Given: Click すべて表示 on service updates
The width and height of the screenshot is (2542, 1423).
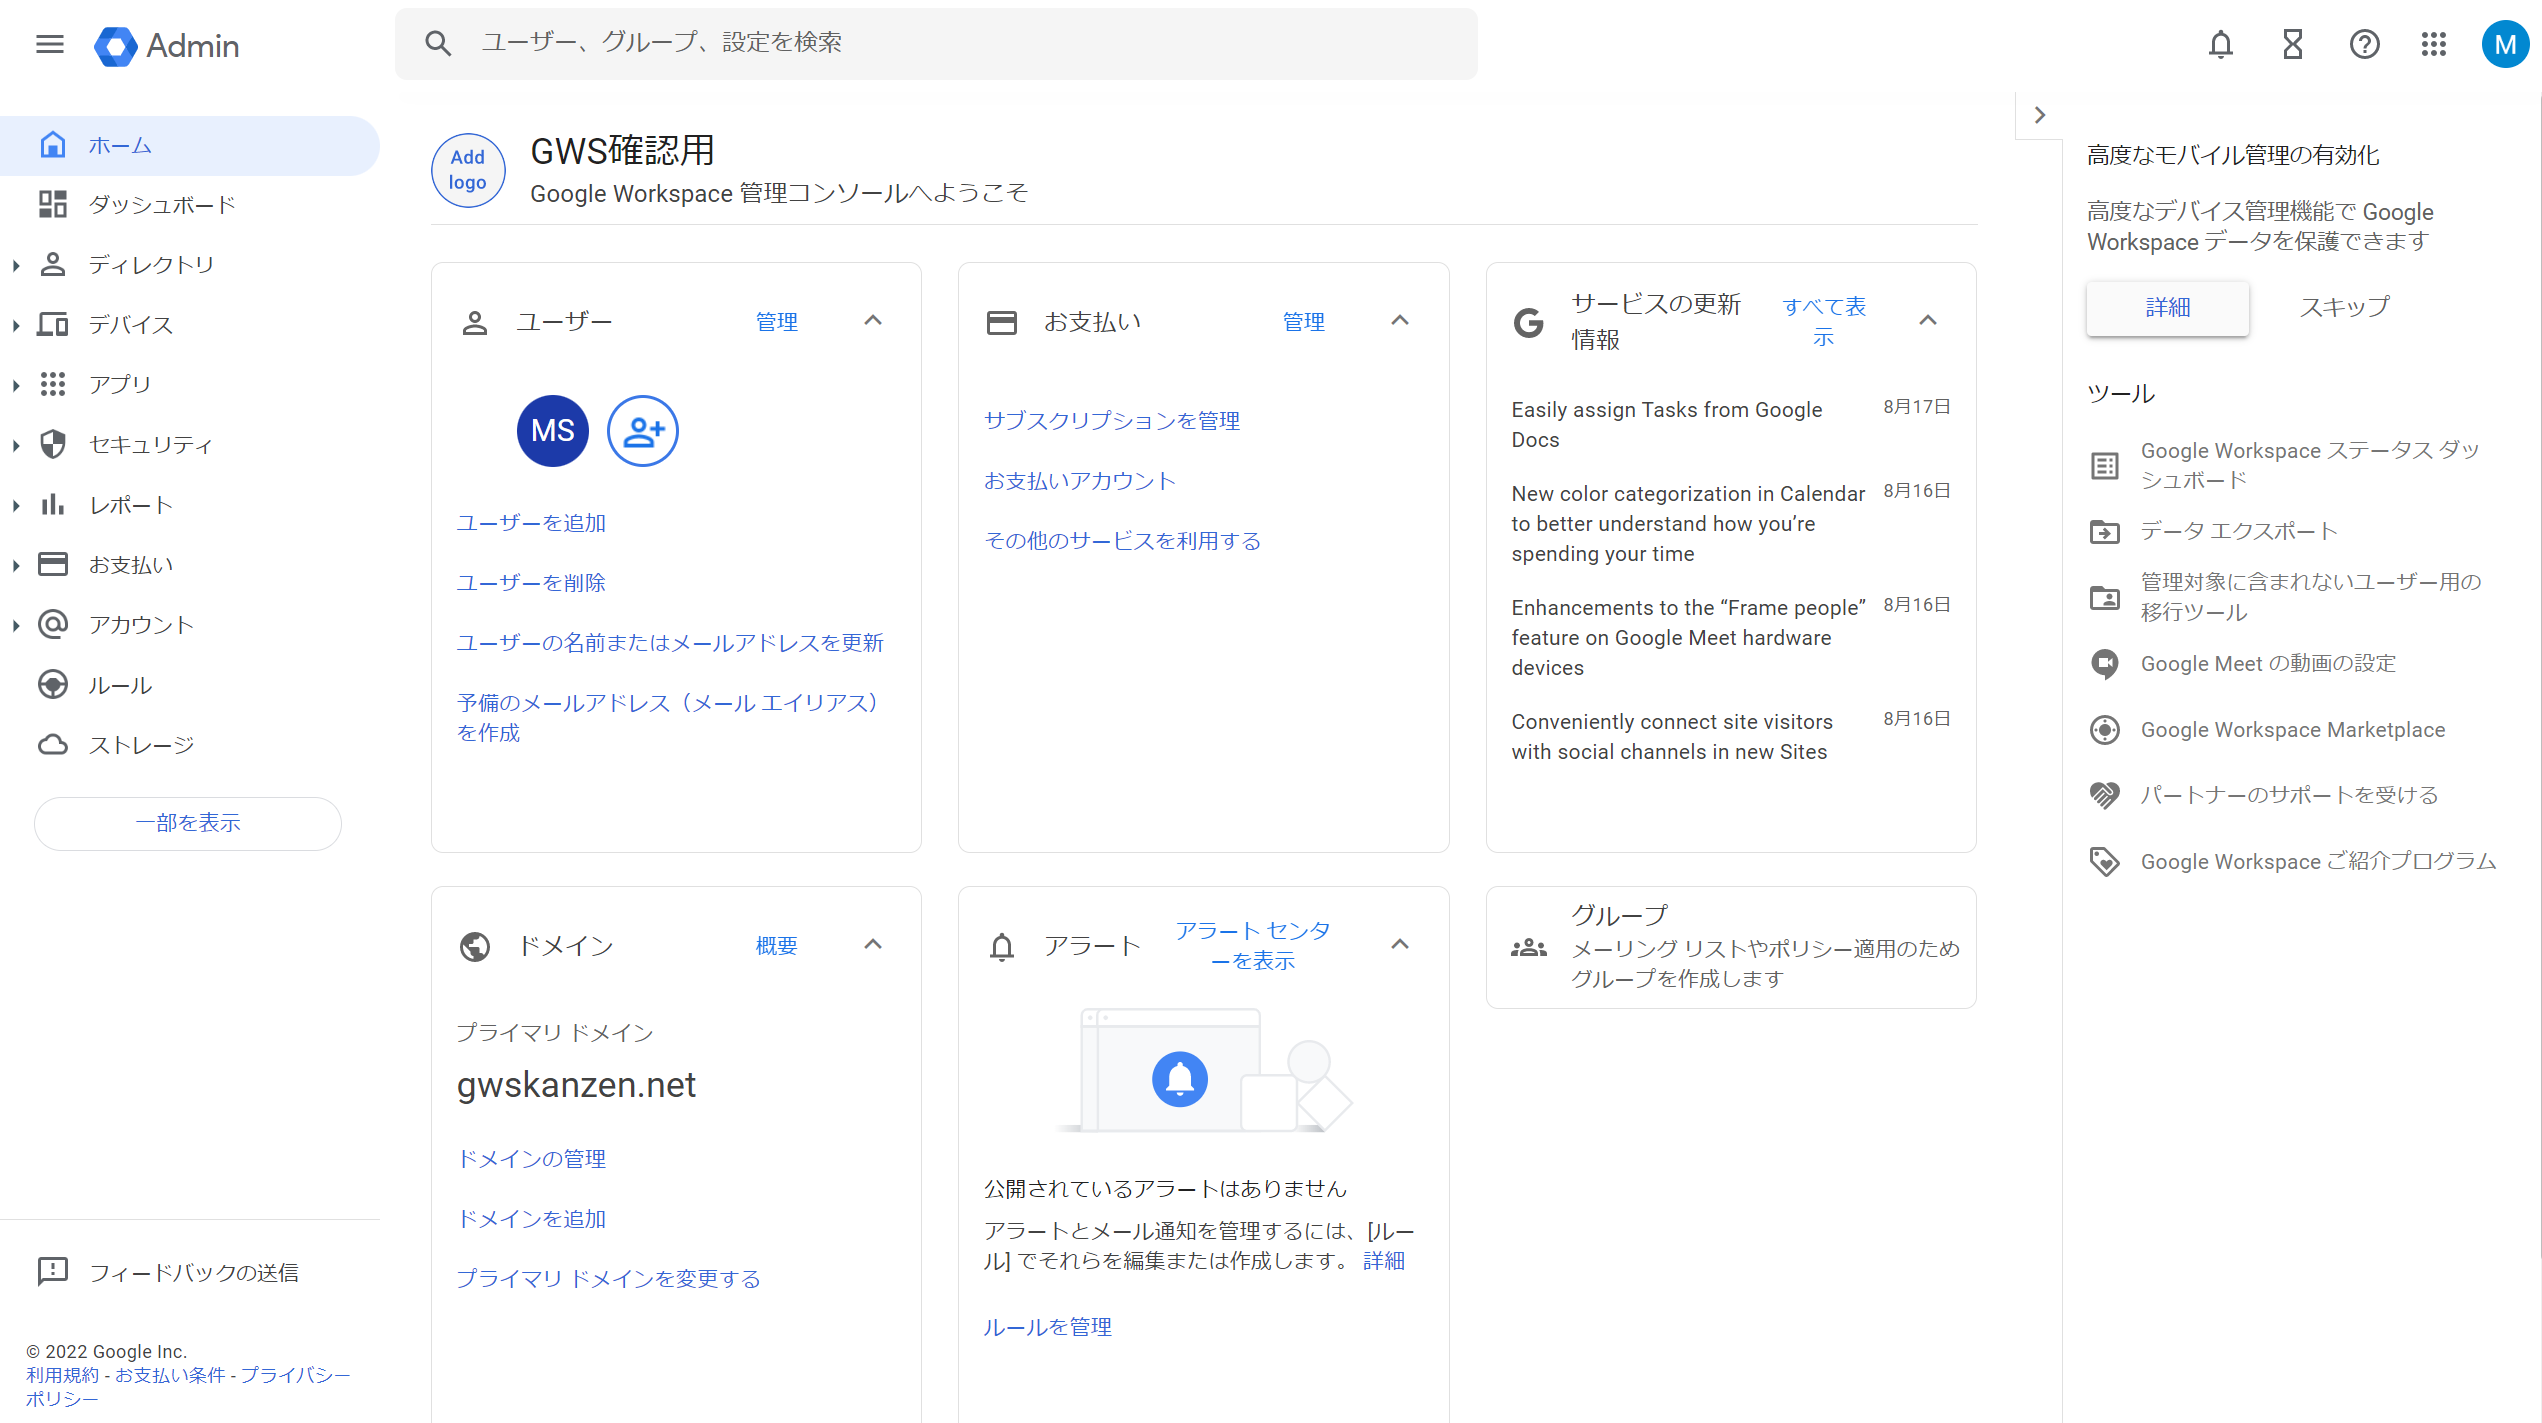Looking at the screenshot, I should tap(1823, 322).
